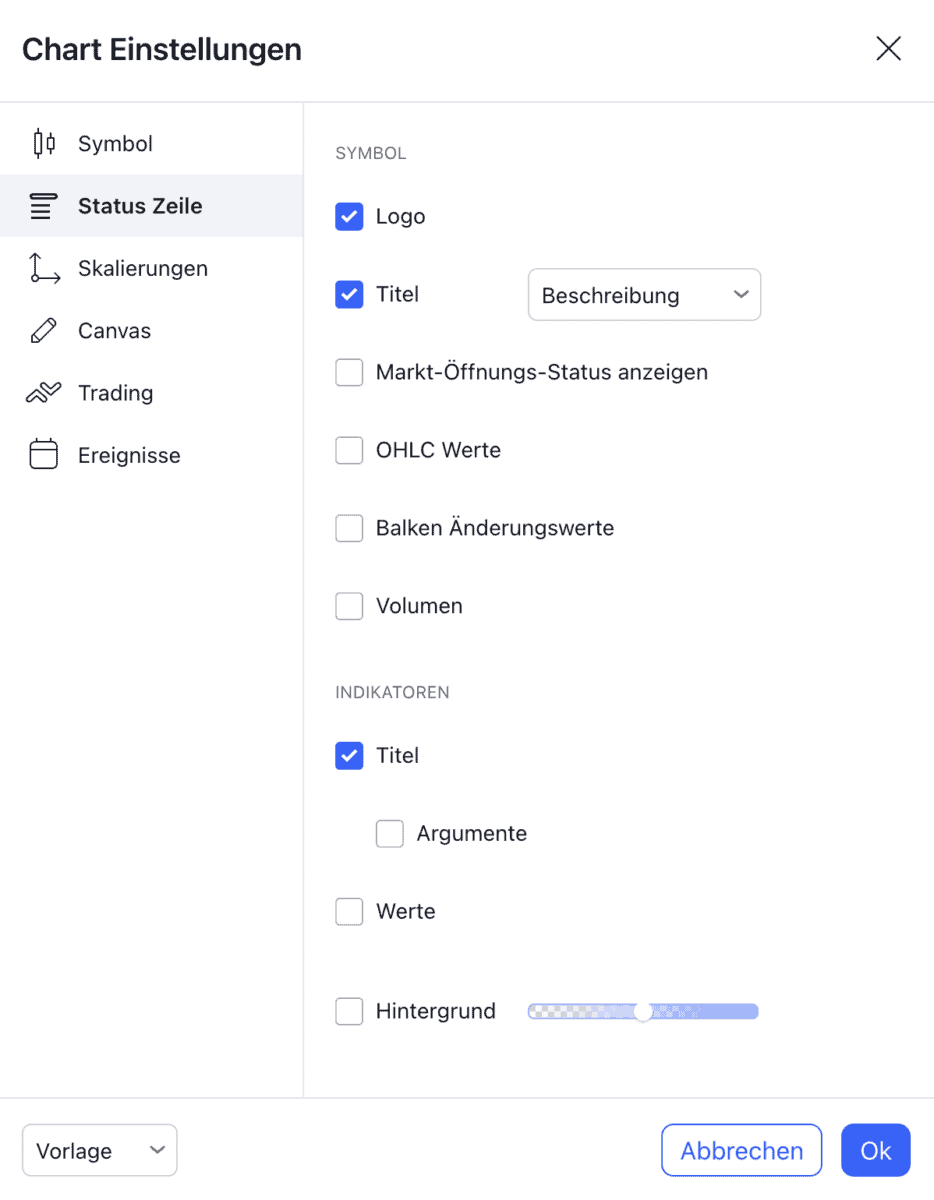Disable the Logo checkbox

point(349,216)
